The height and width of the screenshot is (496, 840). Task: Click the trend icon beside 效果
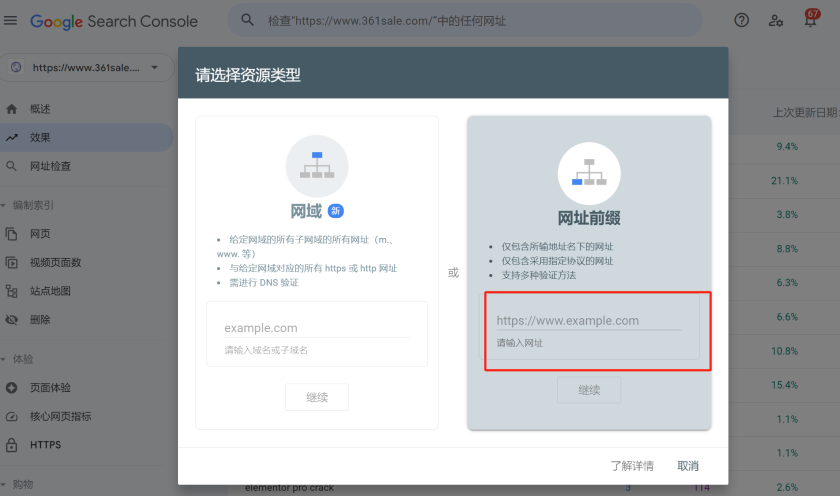[11, 138]
